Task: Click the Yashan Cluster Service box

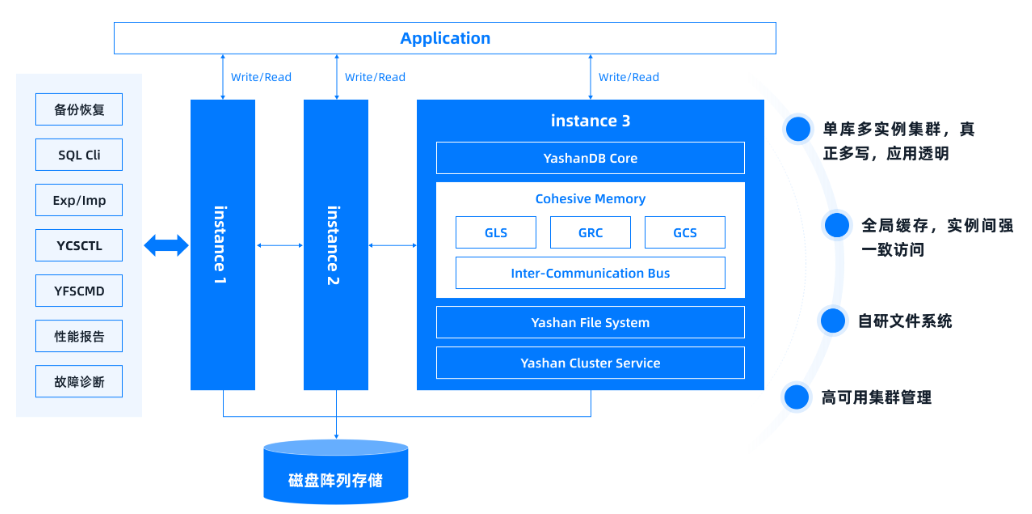Action: pyautogui.click(x=590, y=363)
